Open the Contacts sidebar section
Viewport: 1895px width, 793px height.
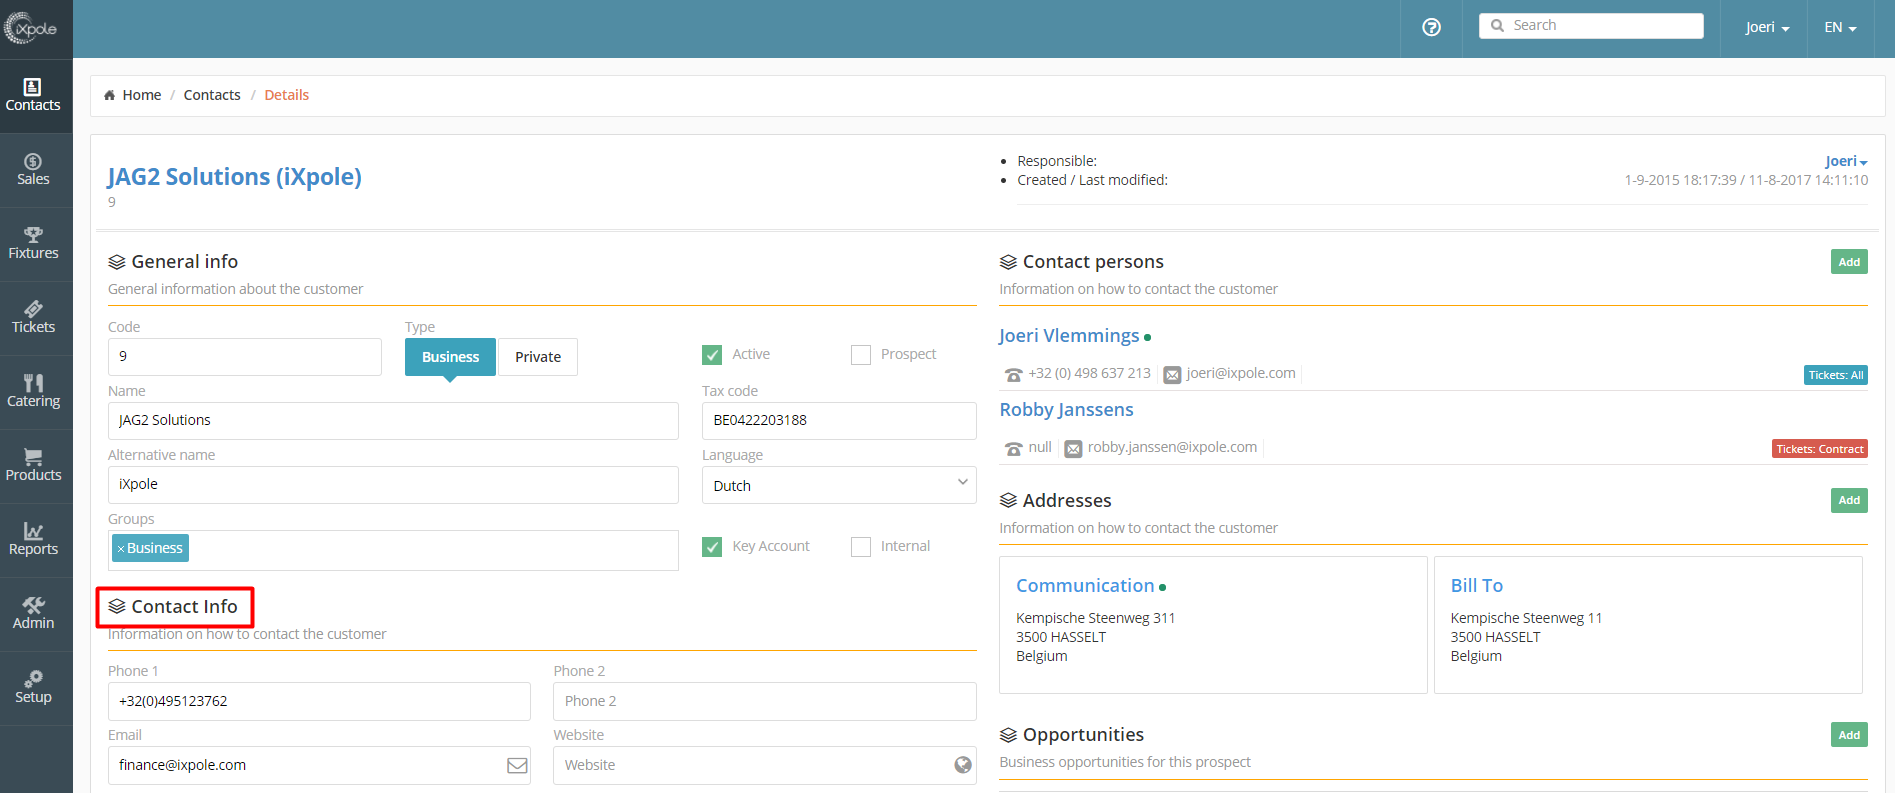[x=33, y=96]
